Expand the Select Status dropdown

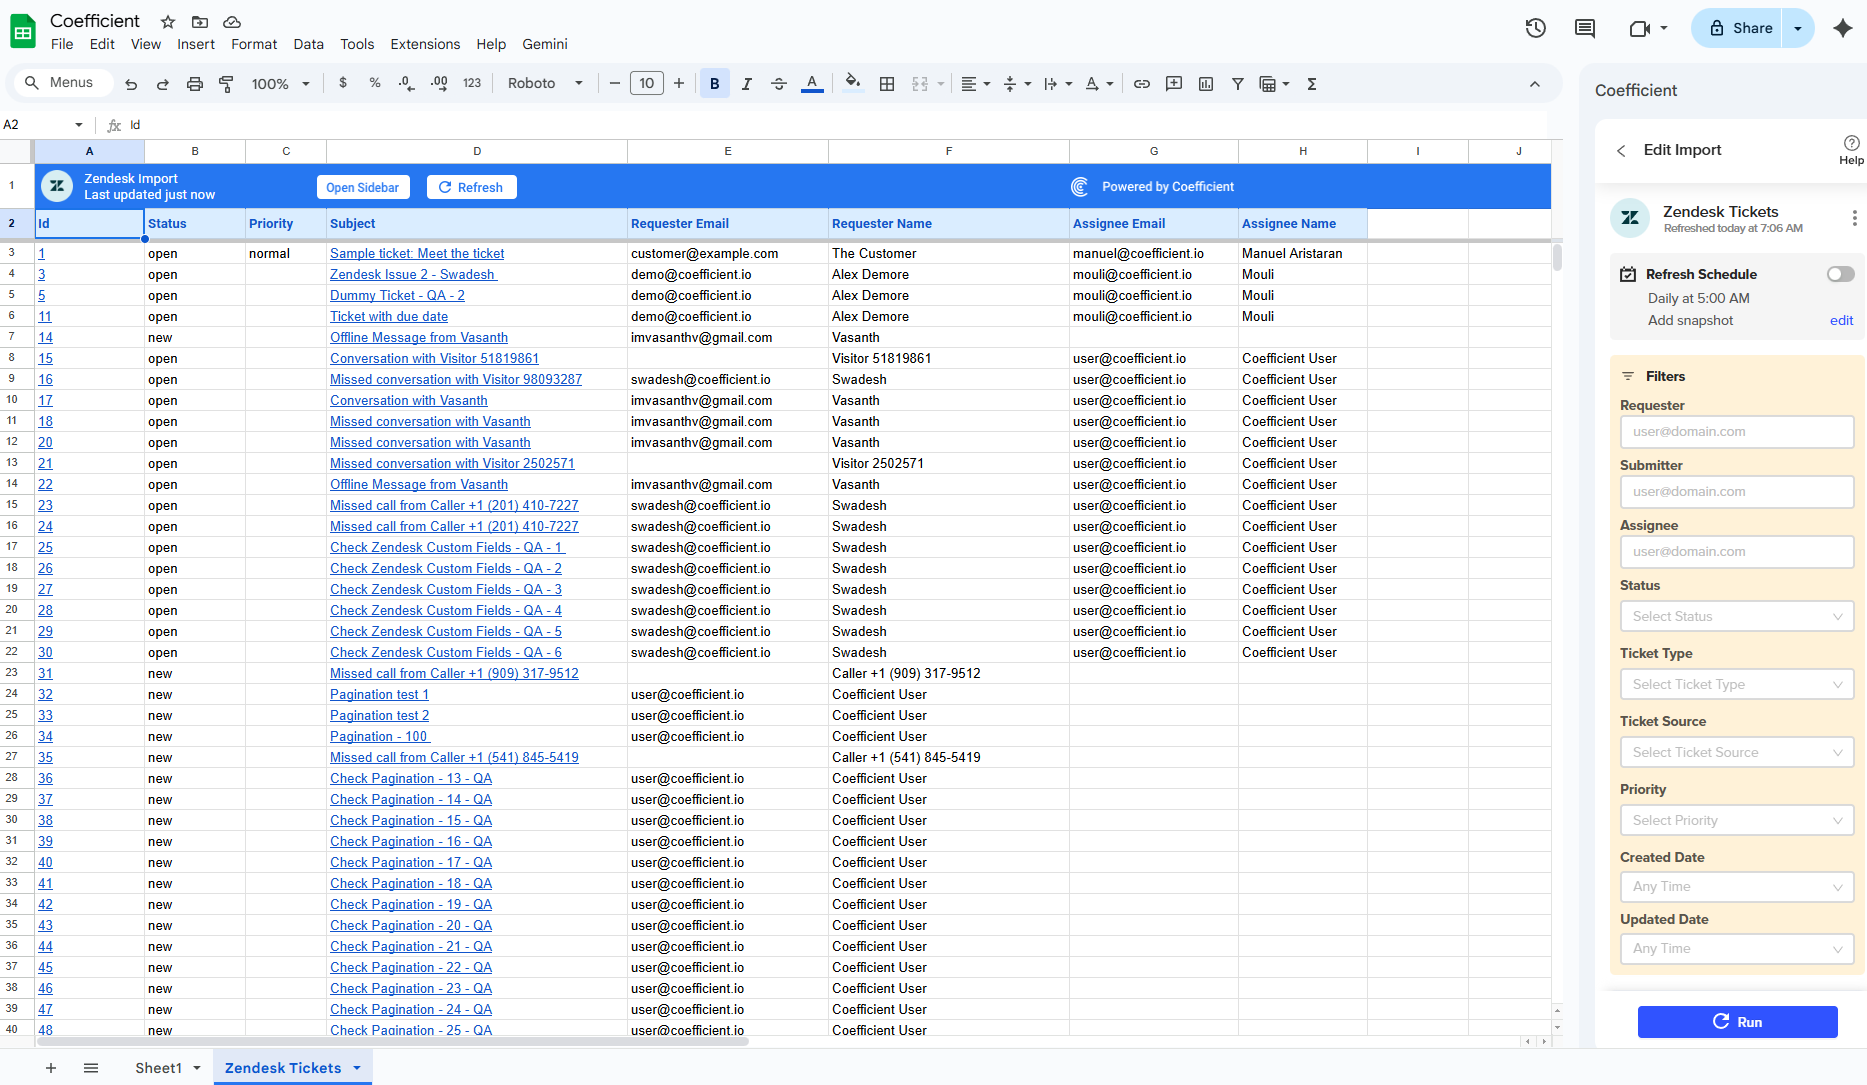coord(1737,616)
